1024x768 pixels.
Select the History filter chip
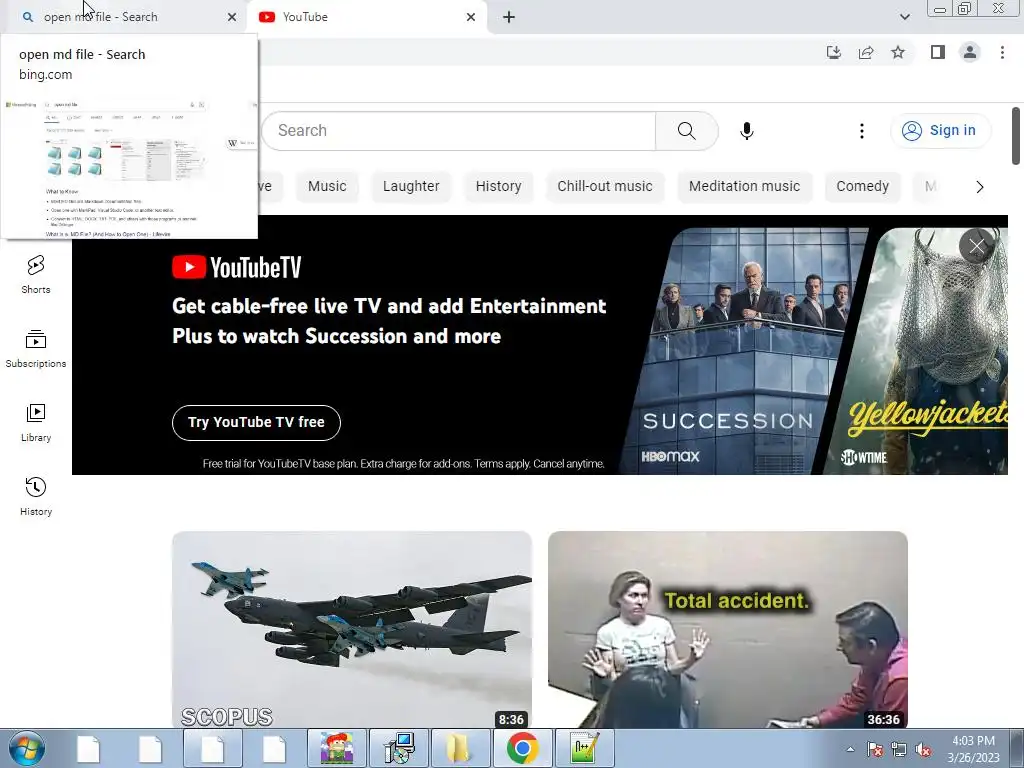click(x=498, y=186)
